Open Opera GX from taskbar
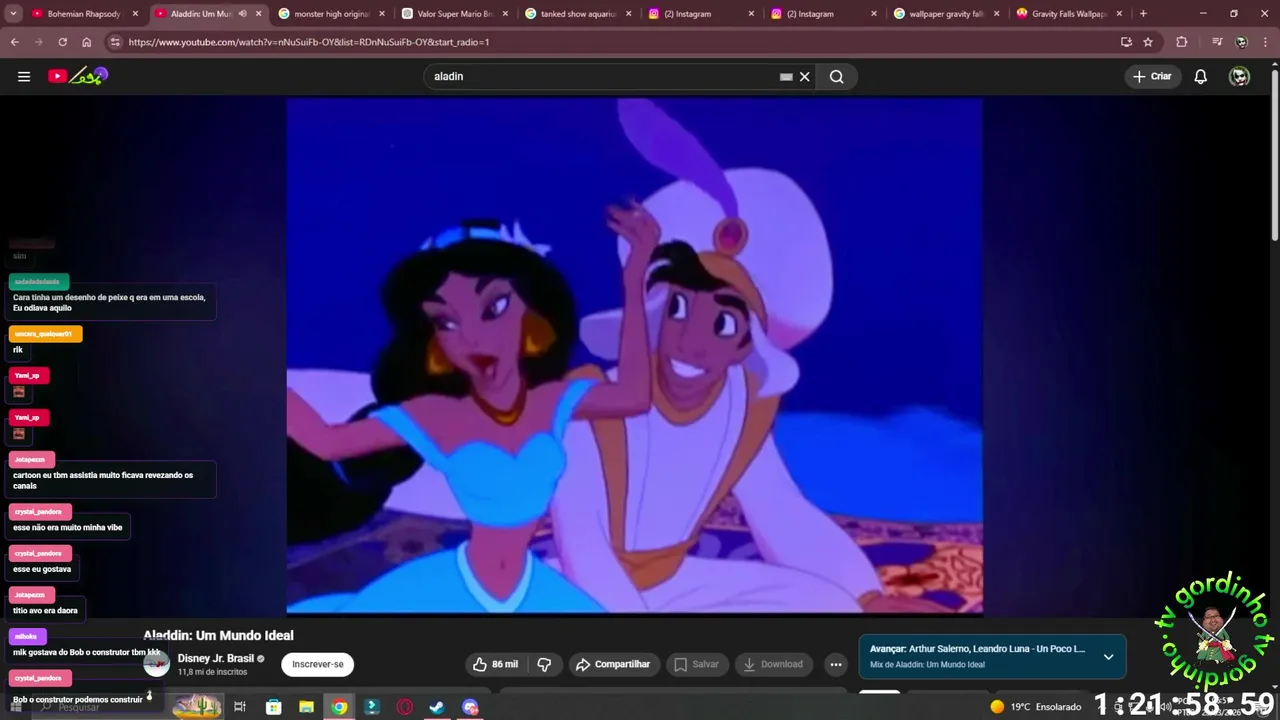This screenshot has height=720, width=1280. 404,707
